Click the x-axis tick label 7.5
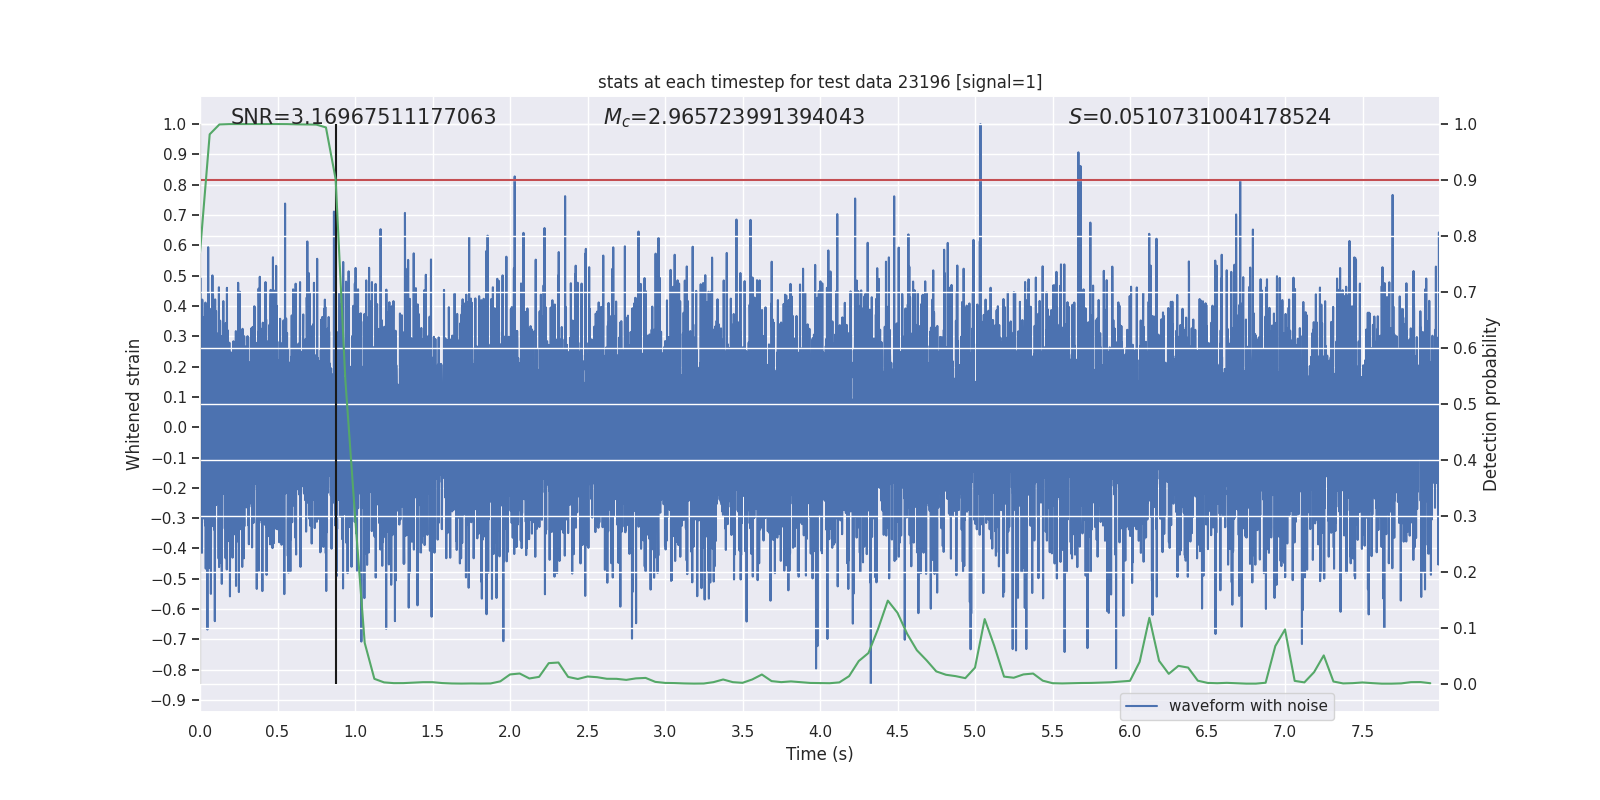The width and height of the screenshot is (1600, 800). click(1362, 731)
